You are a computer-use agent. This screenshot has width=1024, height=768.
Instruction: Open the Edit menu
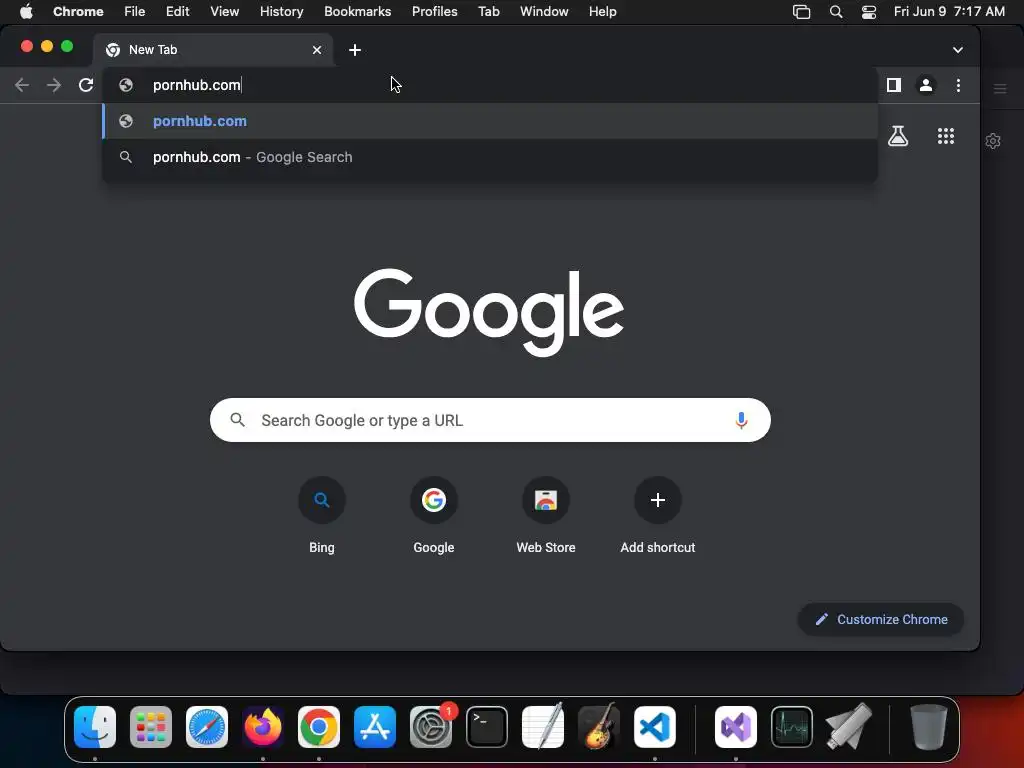(x=177, y=12)
